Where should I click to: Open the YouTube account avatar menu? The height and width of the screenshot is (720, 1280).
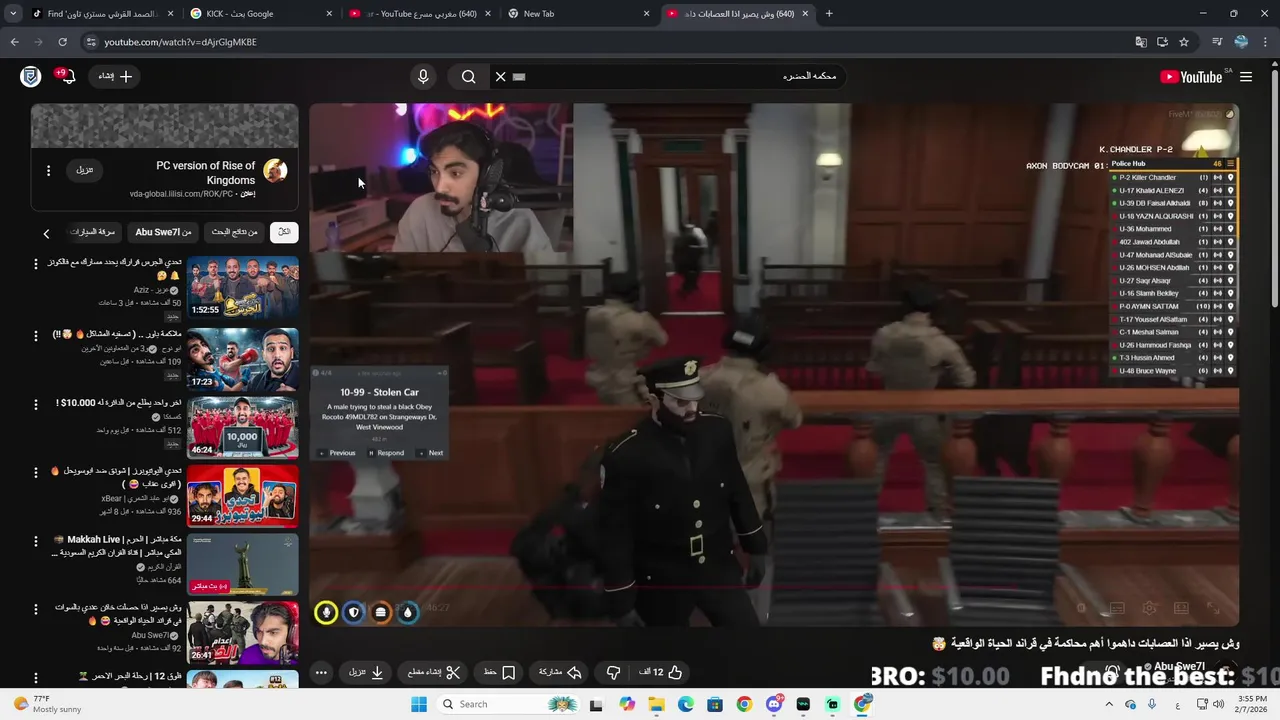pos(31,76)
